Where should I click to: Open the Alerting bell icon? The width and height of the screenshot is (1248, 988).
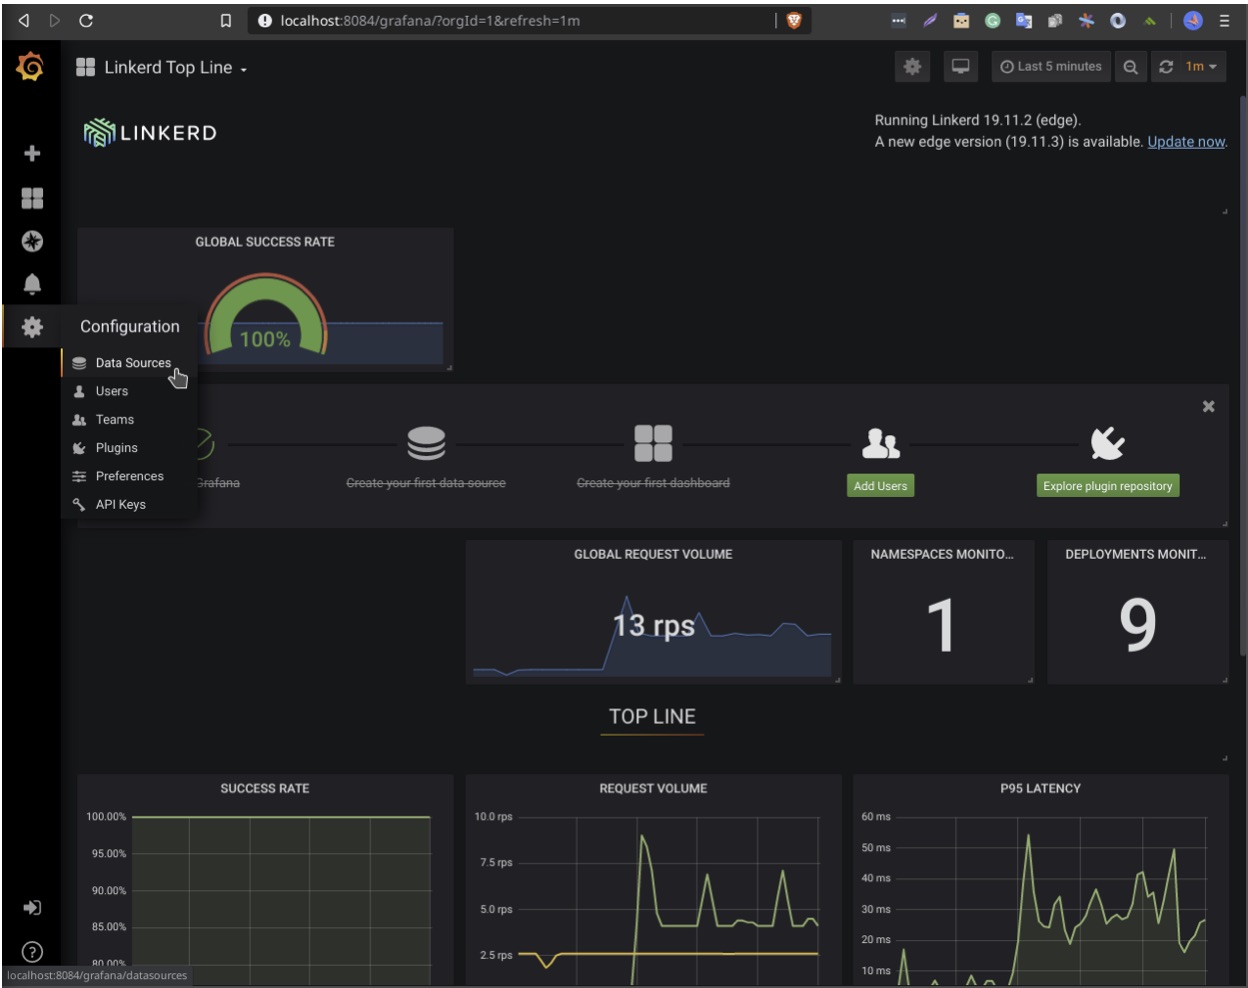32,284
